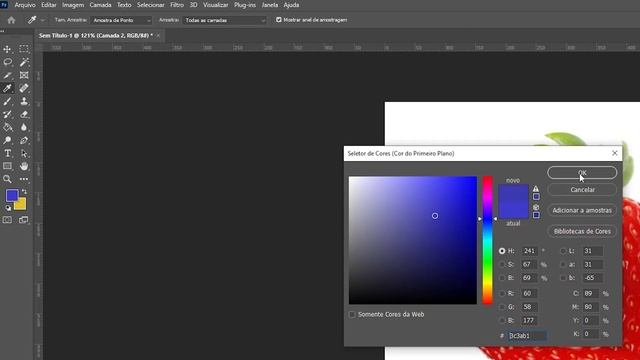Click the R value field showing 60
640x360 pixels.
529,293
